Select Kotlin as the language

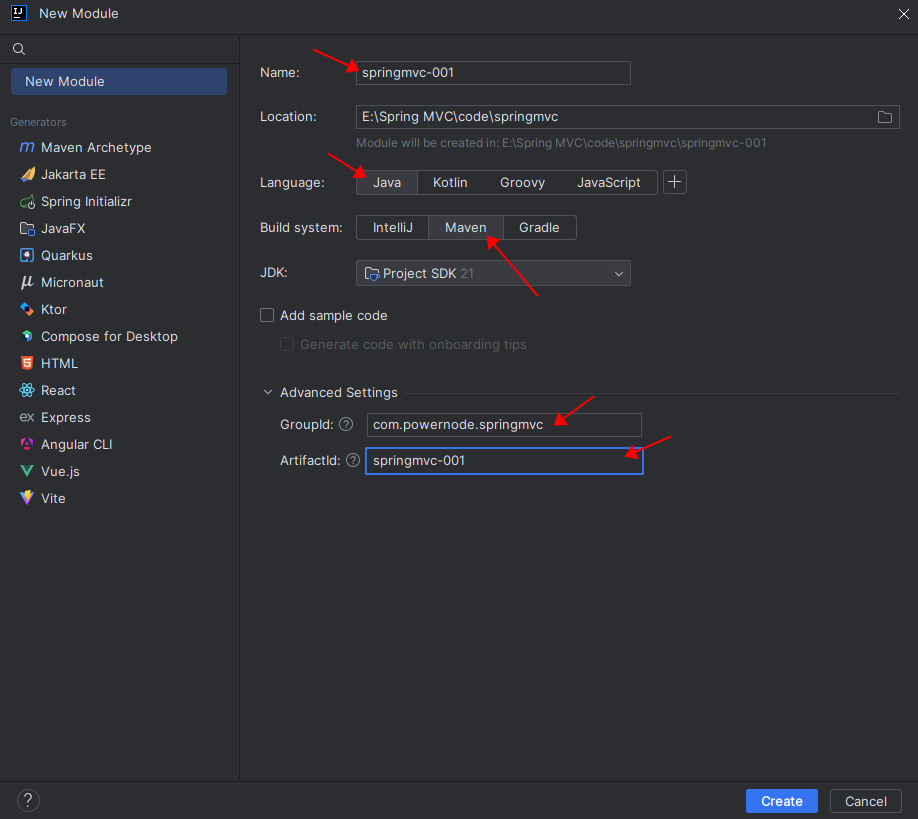point(450,183)
